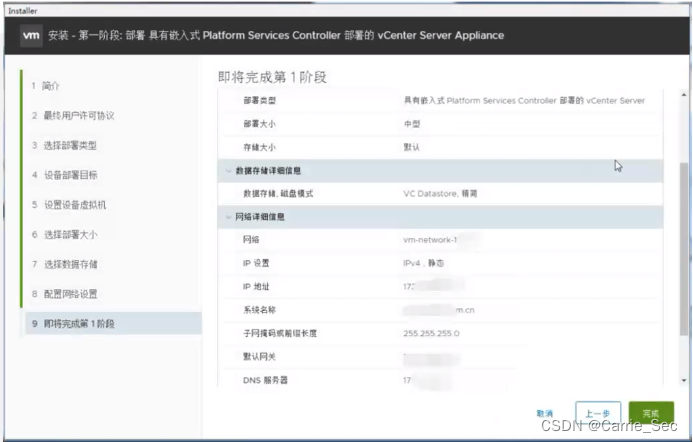Click the 部署大小 value 中型
The height and width of the screenshot is (442, 693).
(412, 124)
